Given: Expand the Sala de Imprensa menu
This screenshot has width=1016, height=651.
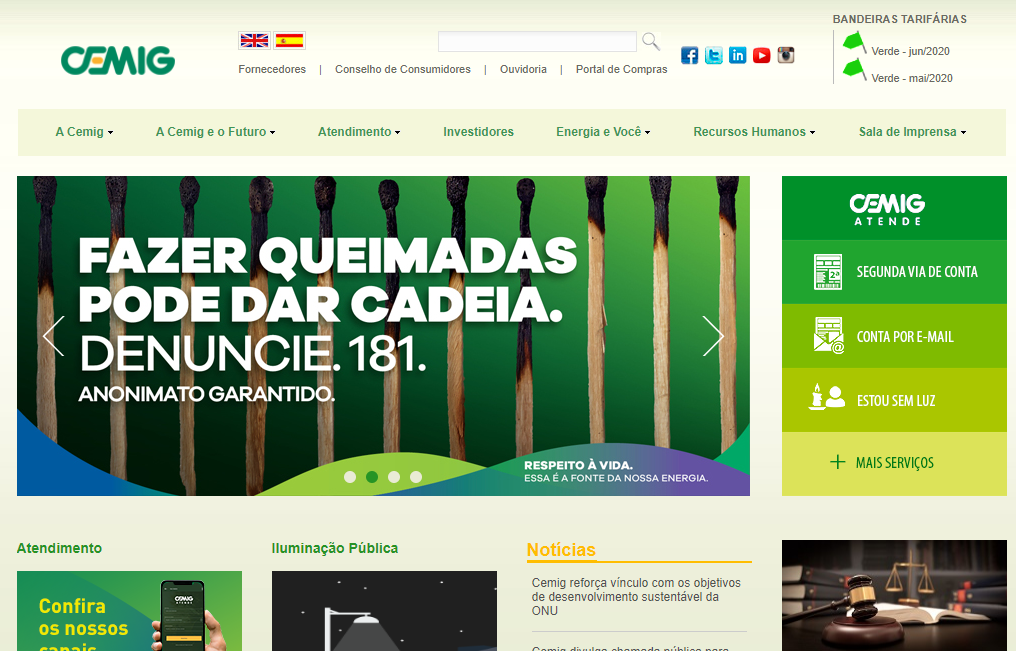Looking at the screenshot, I should coord(912,132).
